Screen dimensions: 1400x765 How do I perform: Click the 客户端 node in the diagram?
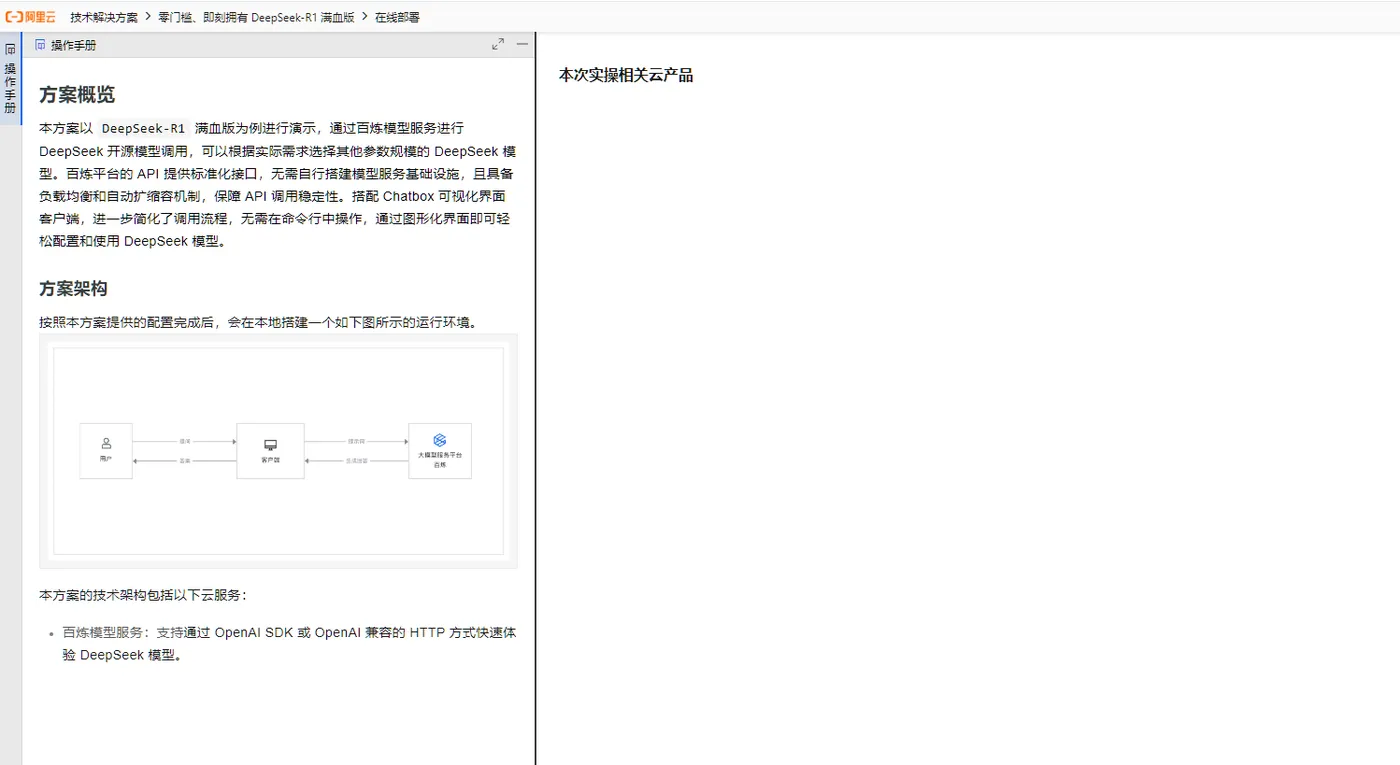270,451
